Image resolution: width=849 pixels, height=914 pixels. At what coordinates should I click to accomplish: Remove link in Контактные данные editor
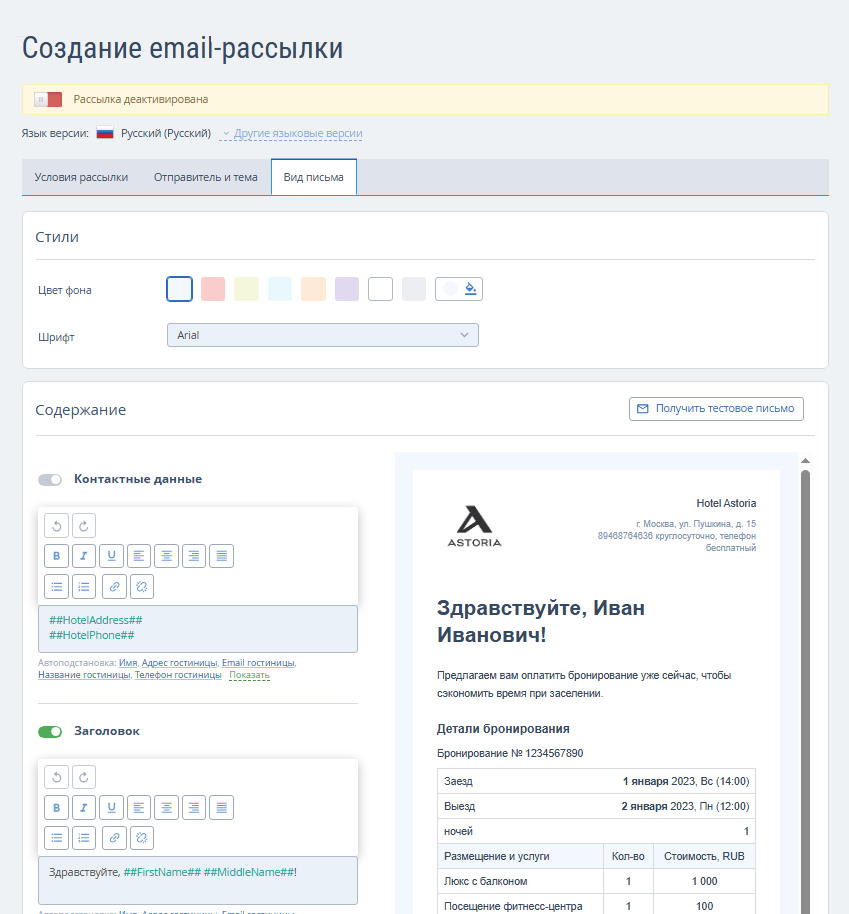[142, 586]
